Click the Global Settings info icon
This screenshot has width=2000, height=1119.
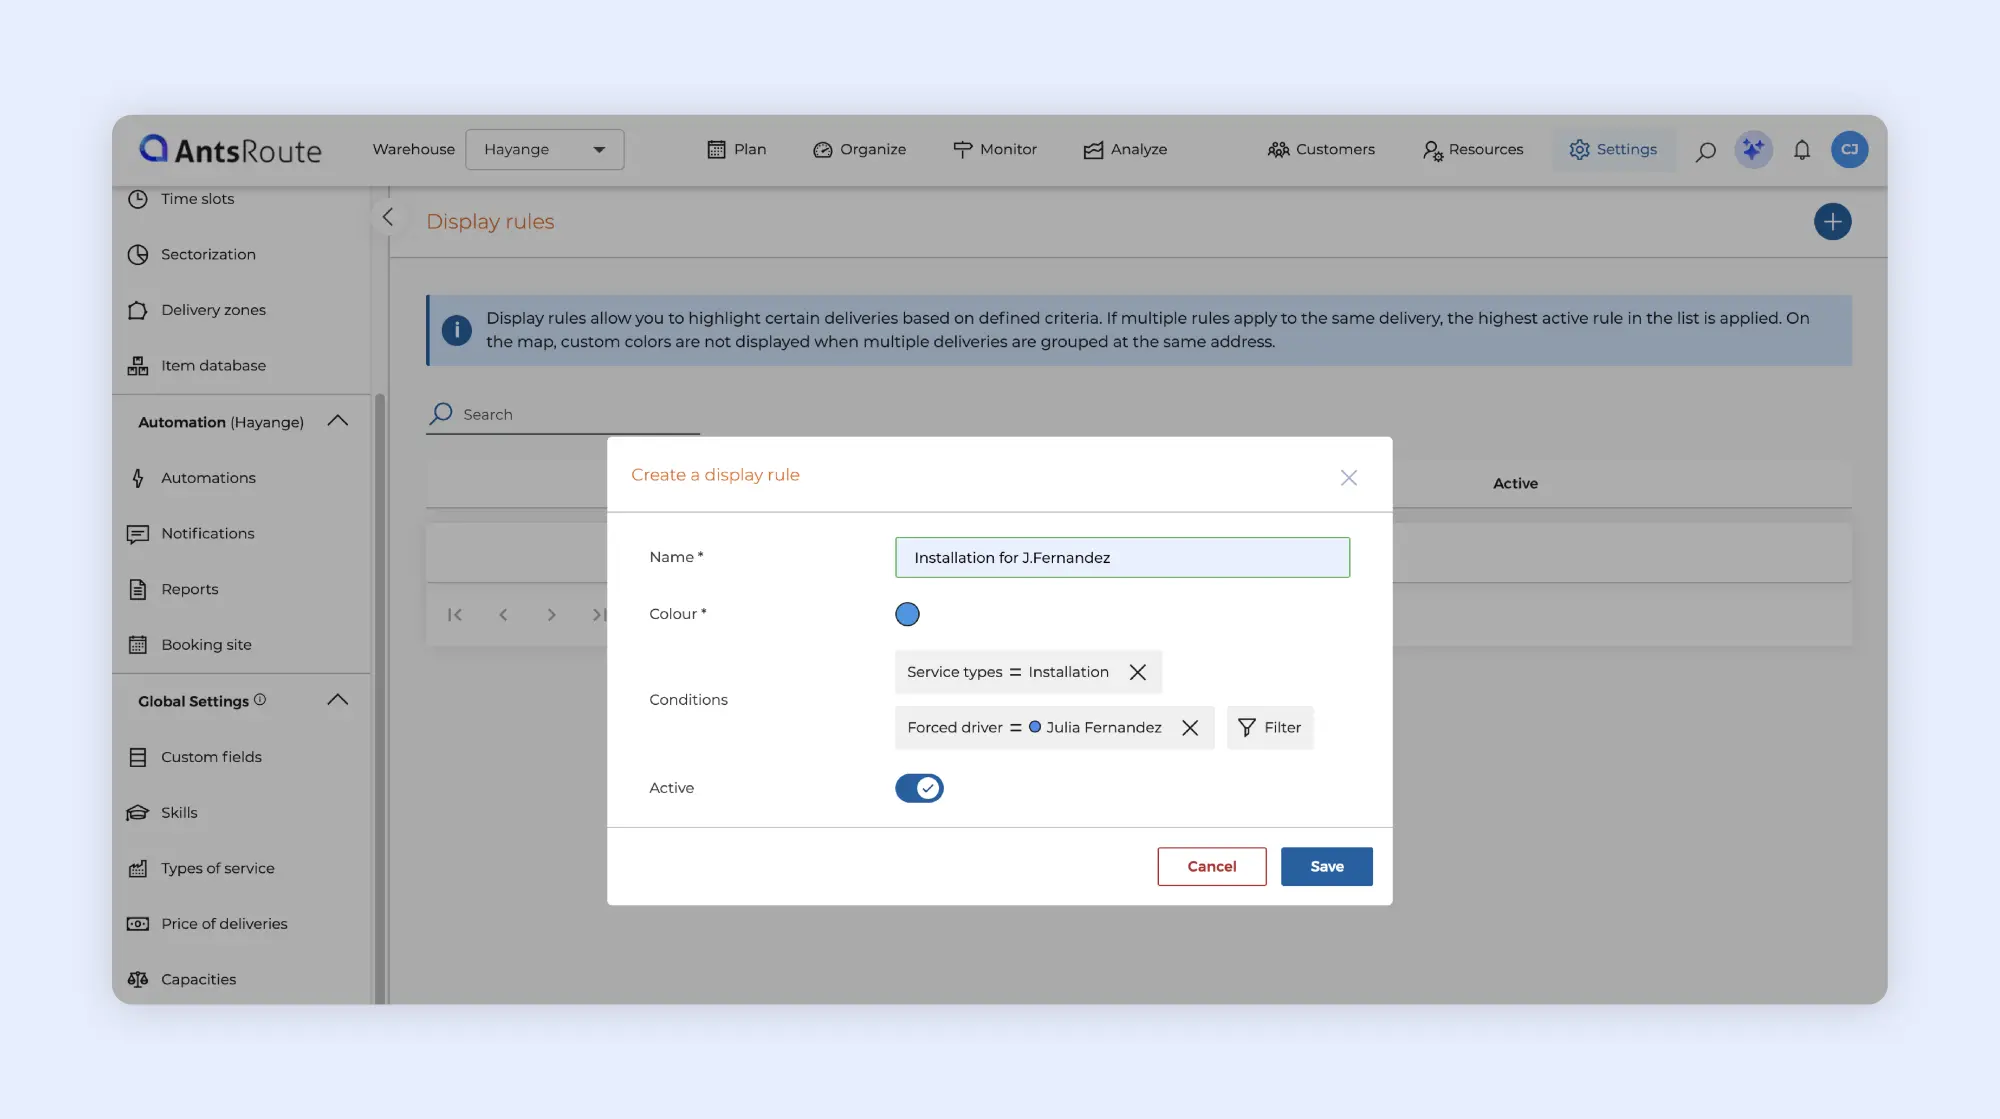(x=260, y=700)
